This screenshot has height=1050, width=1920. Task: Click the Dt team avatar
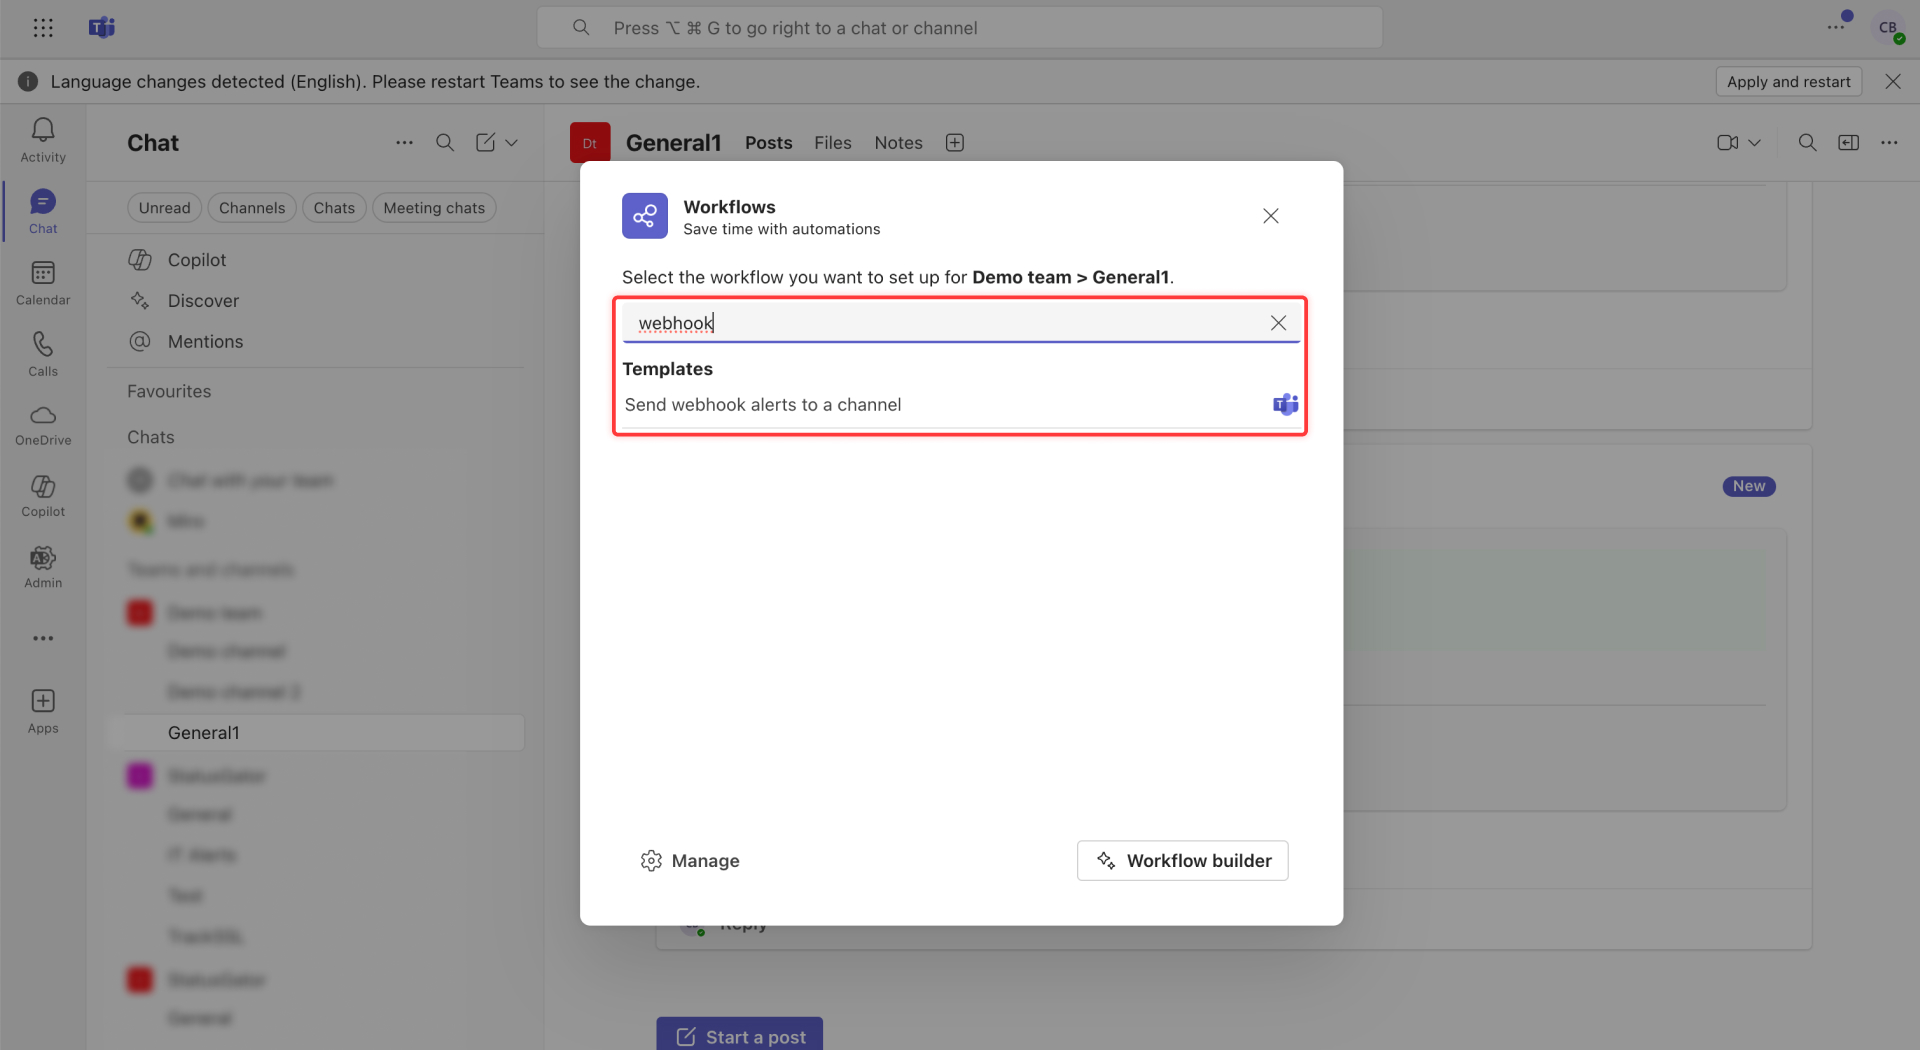pos(590,143)
